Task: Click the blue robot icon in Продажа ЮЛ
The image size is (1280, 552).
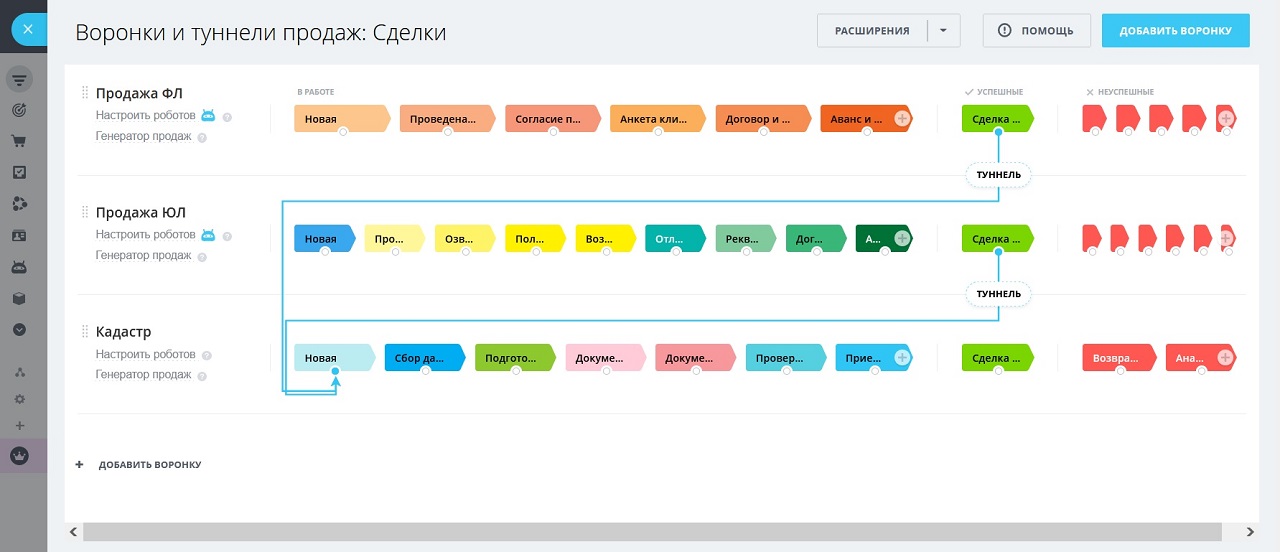Action: coord(208,234)
